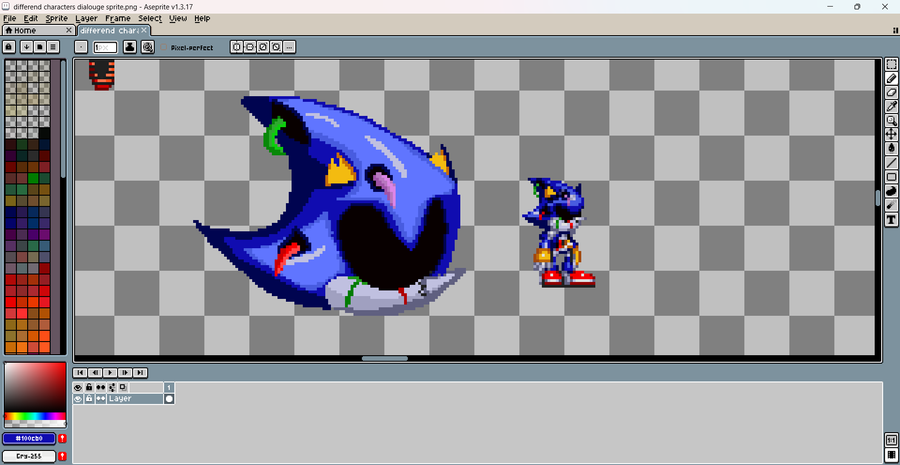Play the animation

pyautogui.click(x=110, y=373)
